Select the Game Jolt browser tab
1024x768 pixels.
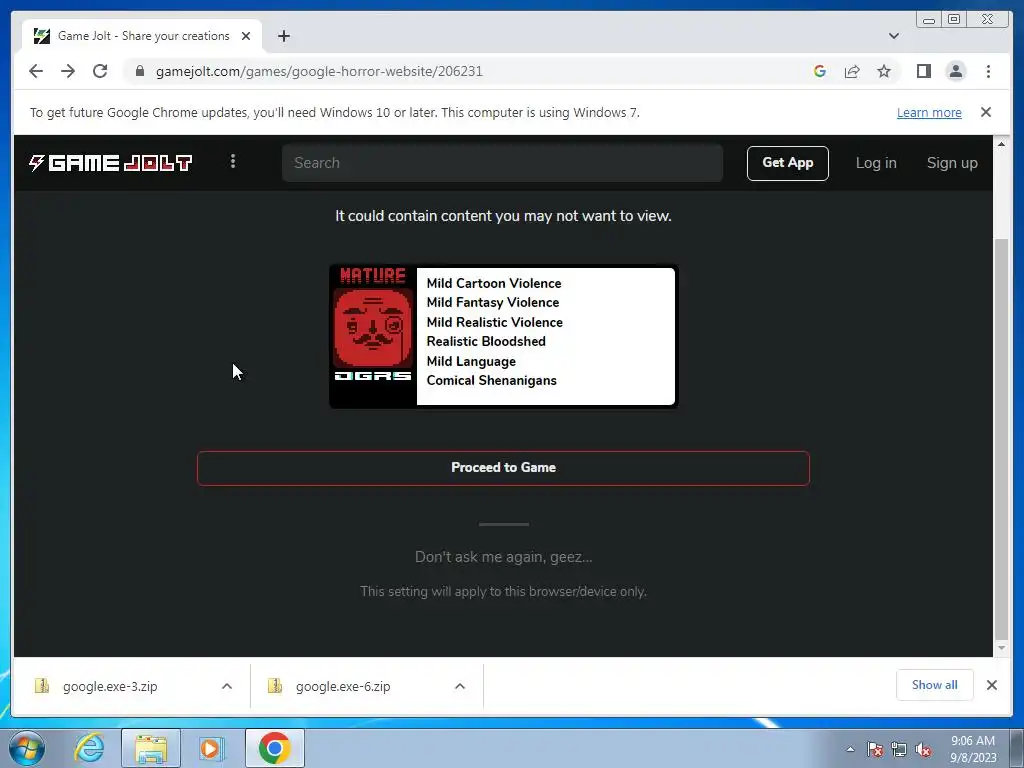pos(142,36)
